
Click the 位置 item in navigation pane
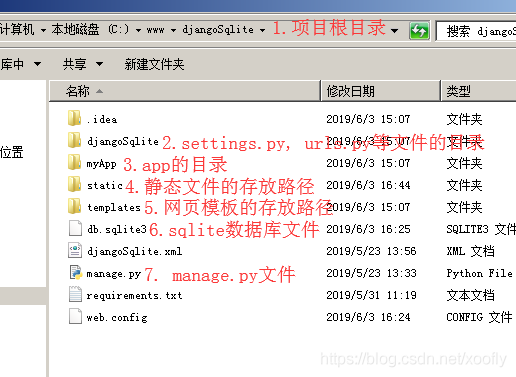(x=12, y=152)
